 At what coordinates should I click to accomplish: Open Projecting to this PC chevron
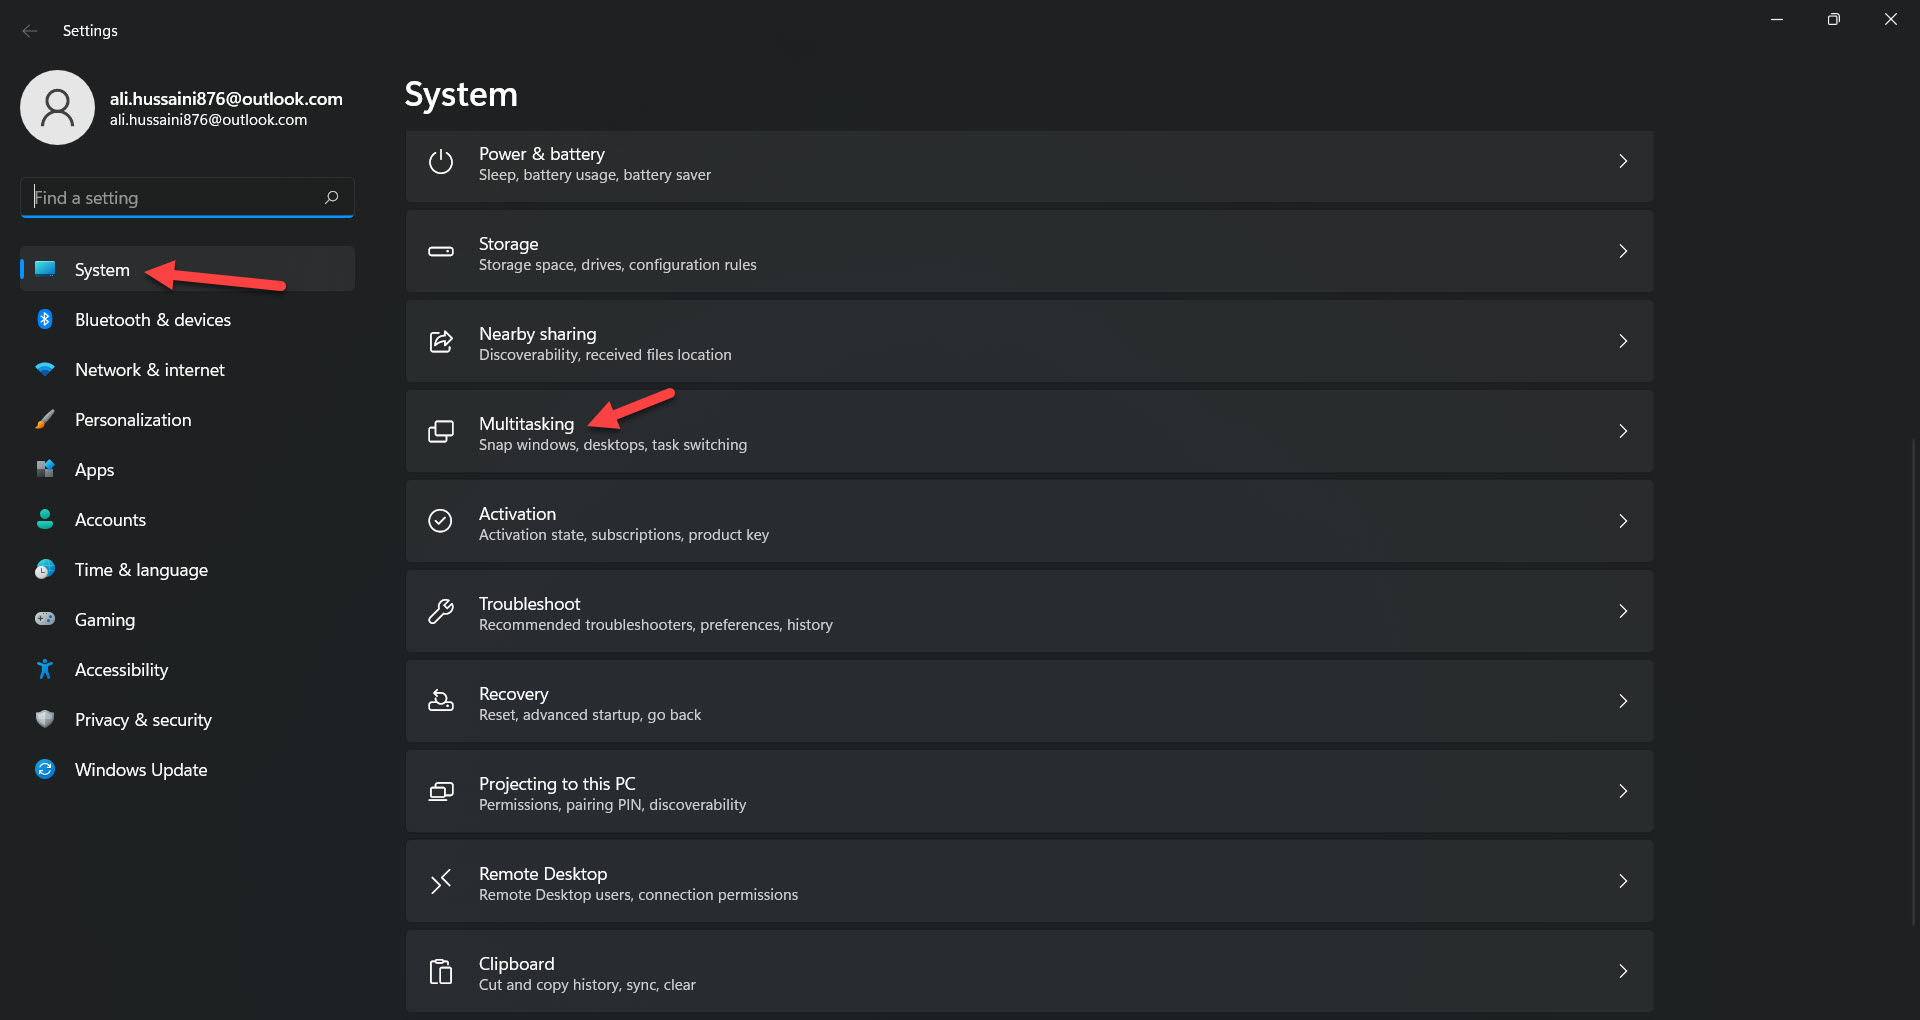tap(1622, 791)
